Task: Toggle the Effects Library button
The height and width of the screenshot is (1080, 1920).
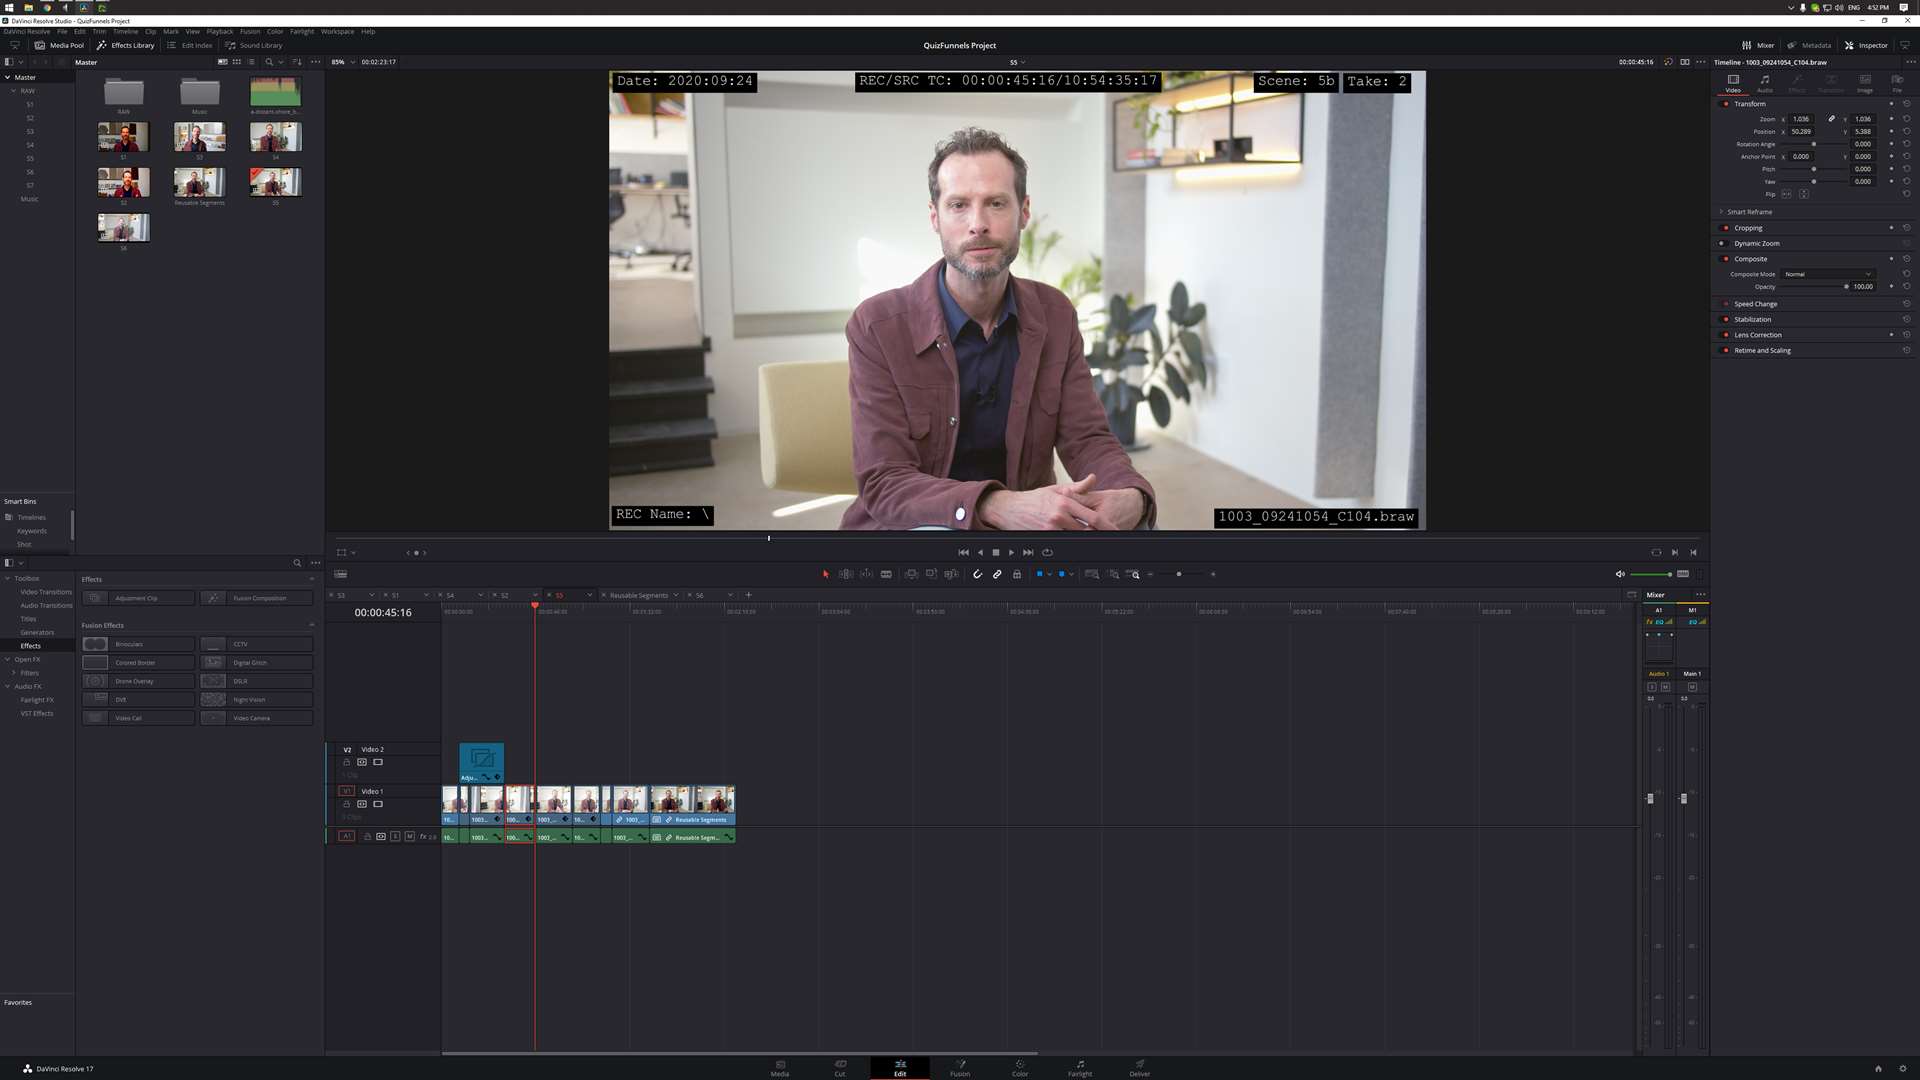Action: click(x=125, y=45)
